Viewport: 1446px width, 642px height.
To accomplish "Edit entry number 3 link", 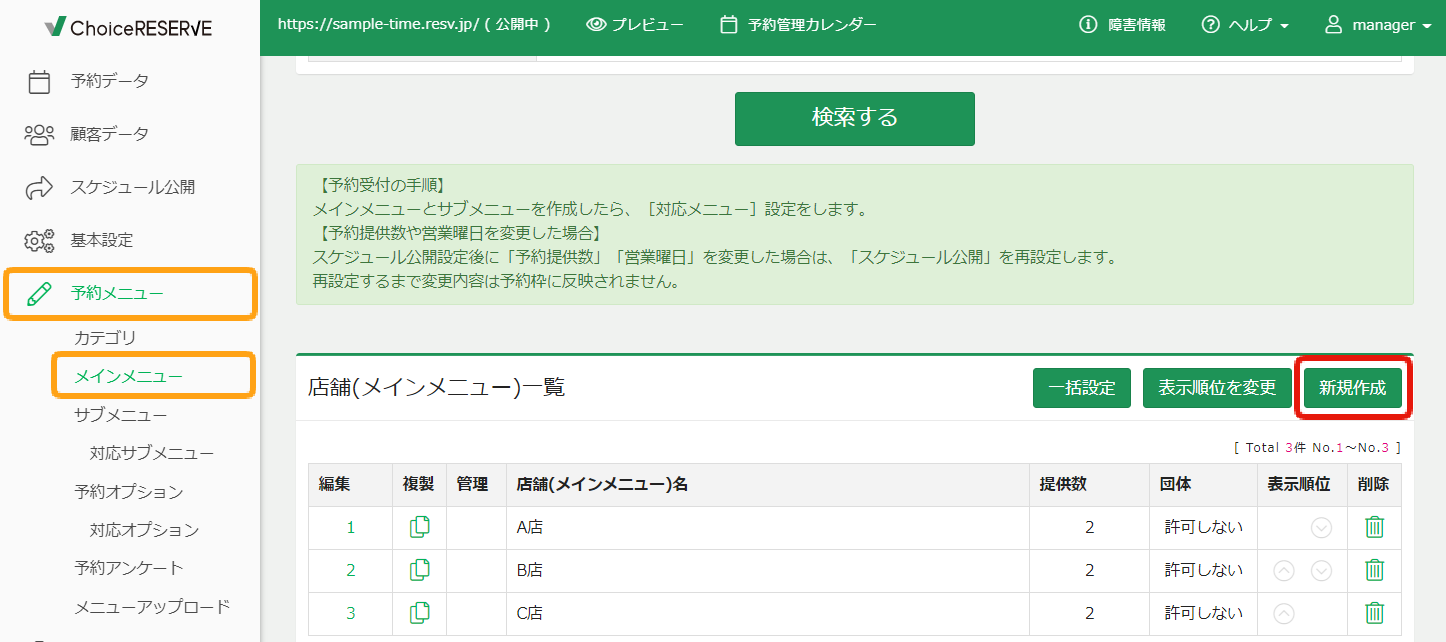I will [350, 614].
